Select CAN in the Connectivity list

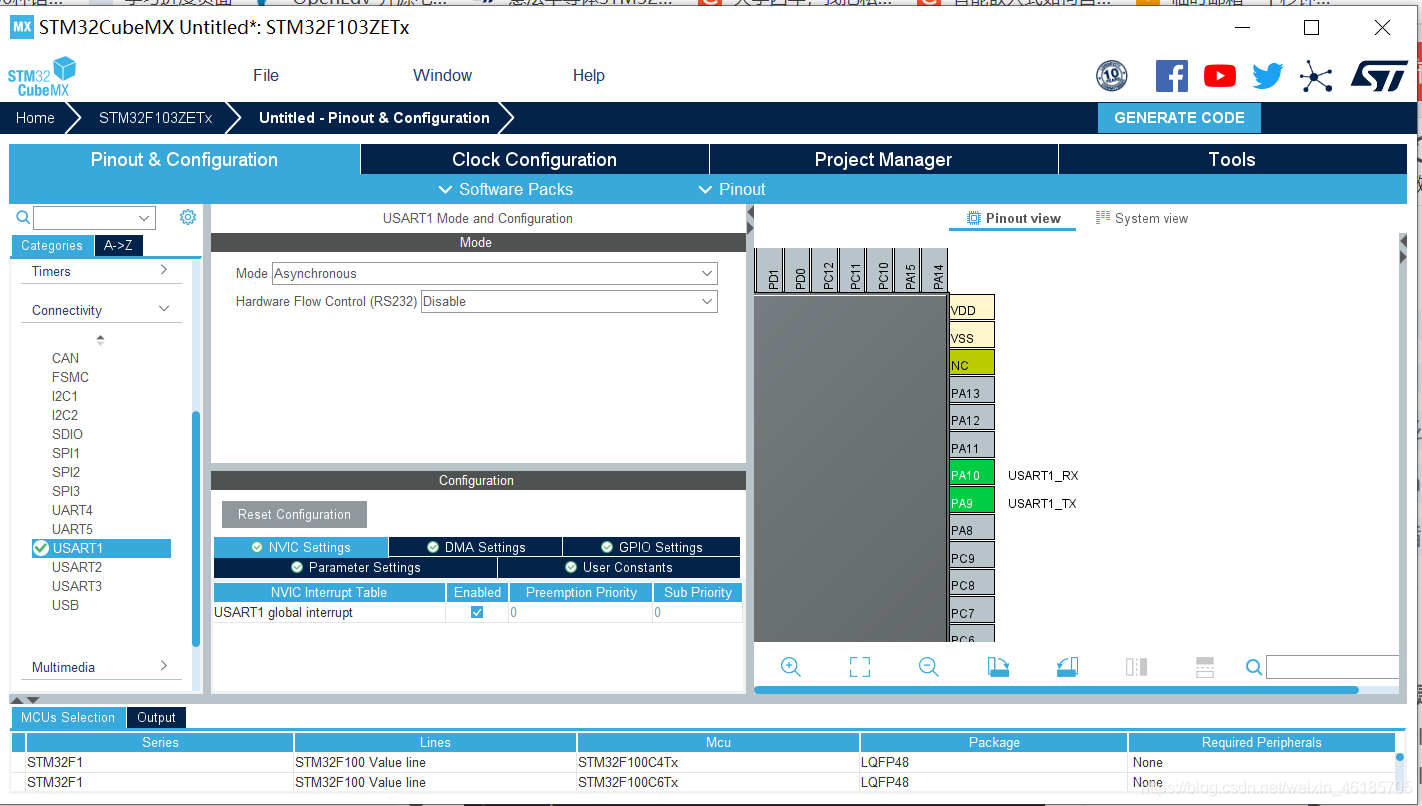pos(65,358)
